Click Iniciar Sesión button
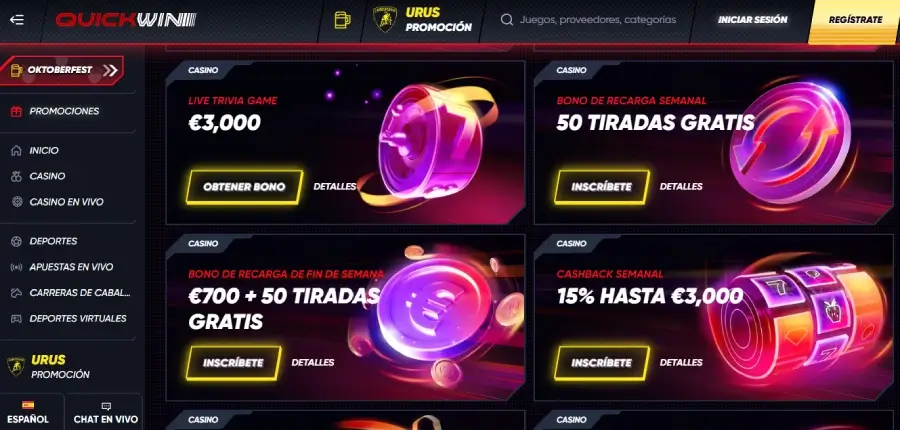The height and width of the screenshot is (430, 900). 752,20
